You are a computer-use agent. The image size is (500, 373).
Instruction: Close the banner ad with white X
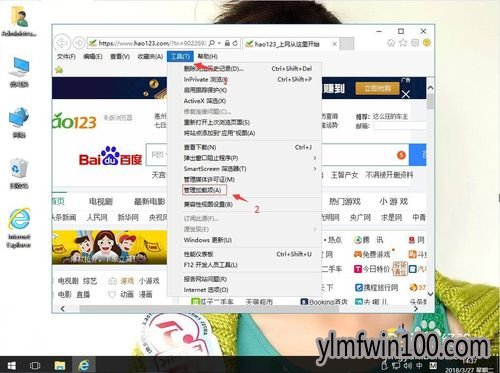point(406,94)
